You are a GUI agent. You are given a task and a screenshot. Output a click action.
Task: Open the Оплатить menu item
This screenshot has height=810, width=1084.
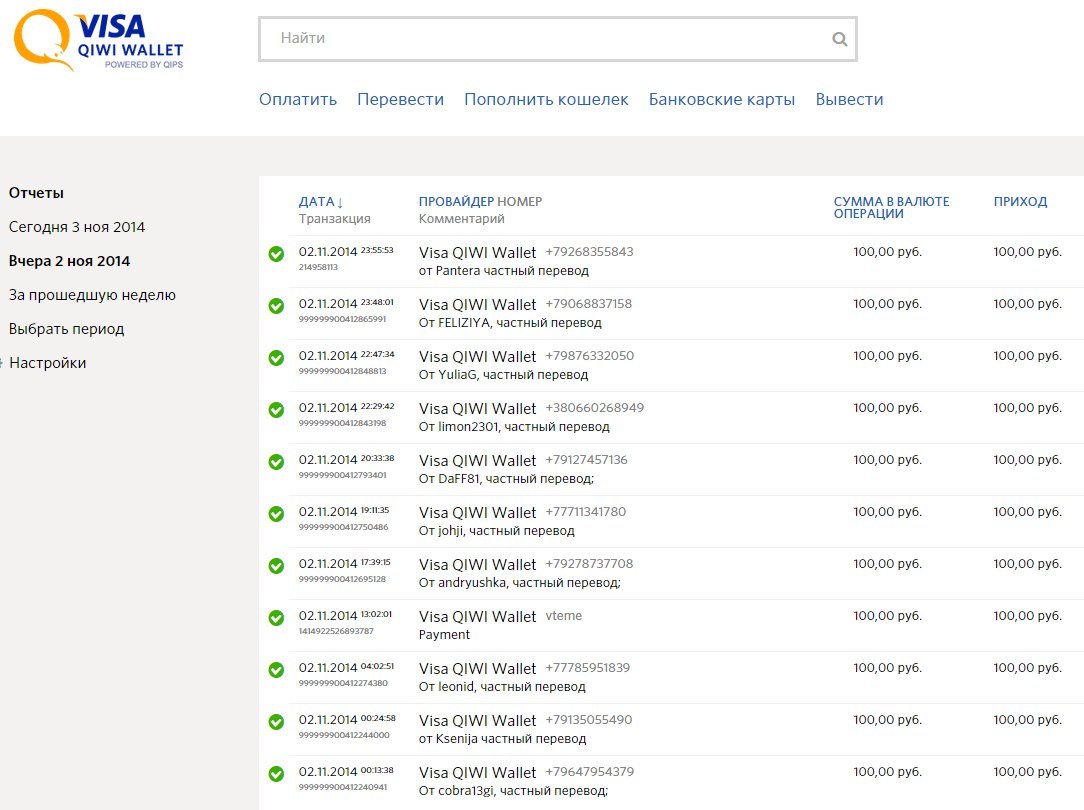[x=298, y=100]
